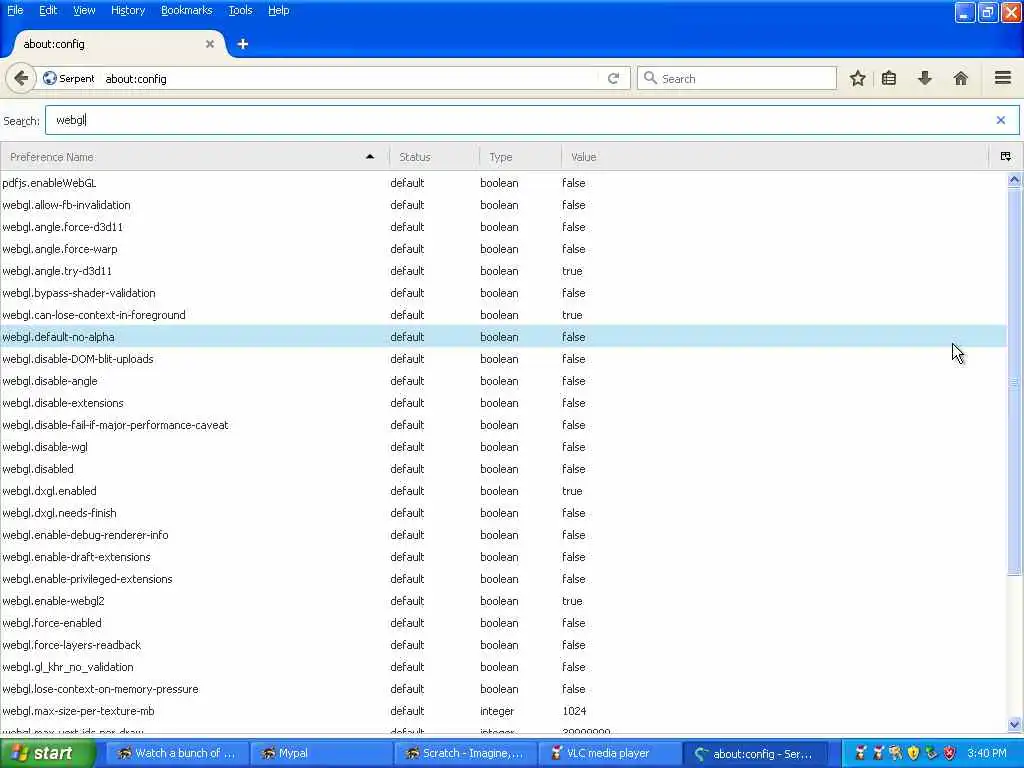The height and width of the screenshot is (768, 1024).
Task: Click scrollbar up arrow
Action: [x=1014, y=179]
